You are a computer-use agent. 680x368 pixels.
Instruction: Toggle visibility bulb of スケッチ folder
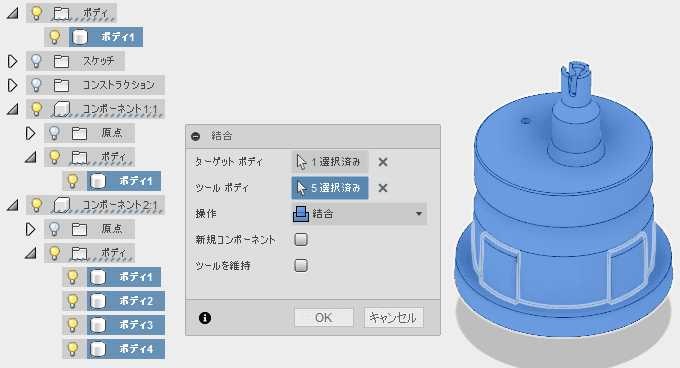36,61
